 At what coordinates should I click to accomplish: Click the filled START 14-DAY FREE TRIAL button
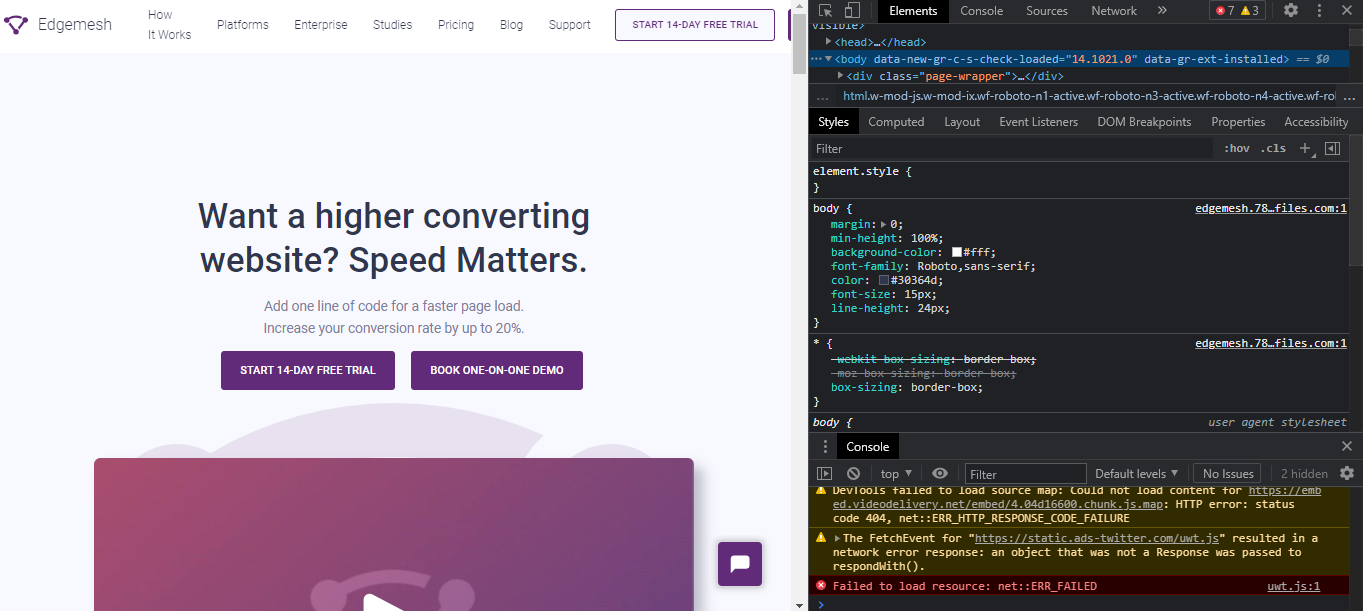click(308, 370)
